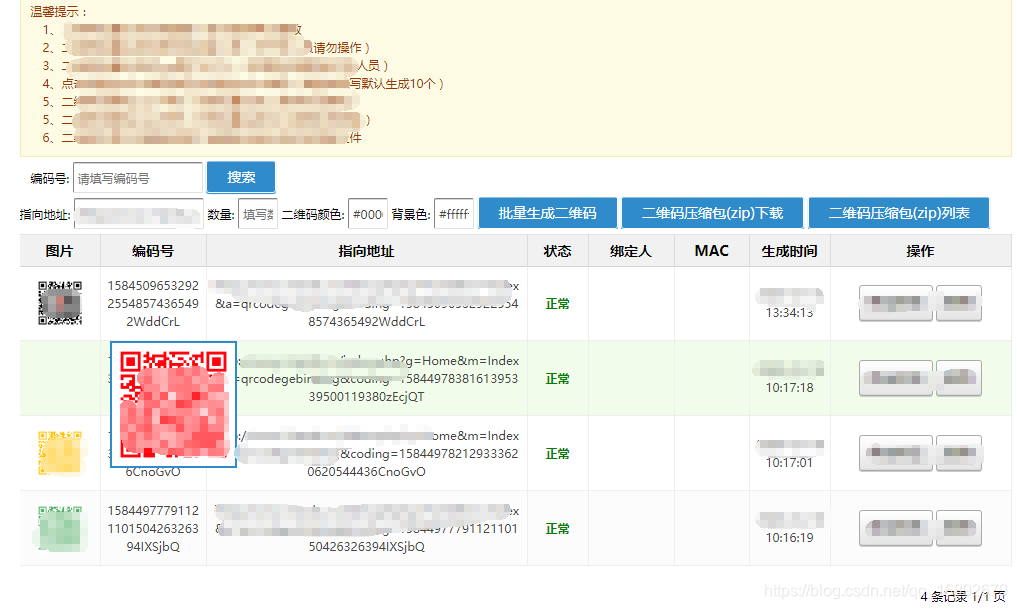
Task: Click 二维码压缩包(zip)下载 button
Action: click(712, 213)
